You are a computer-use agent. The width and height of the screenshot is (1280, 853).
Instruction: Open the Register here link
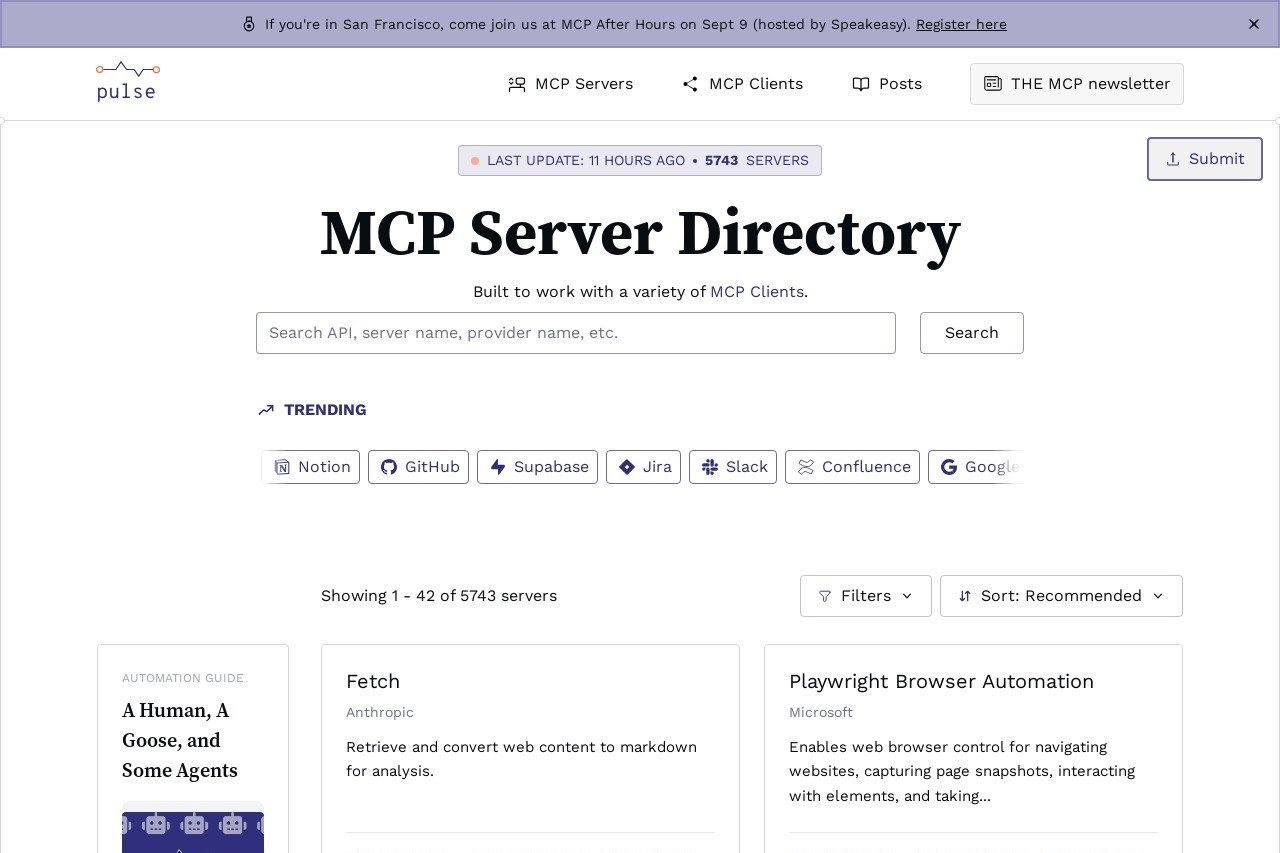coord(961,24)
